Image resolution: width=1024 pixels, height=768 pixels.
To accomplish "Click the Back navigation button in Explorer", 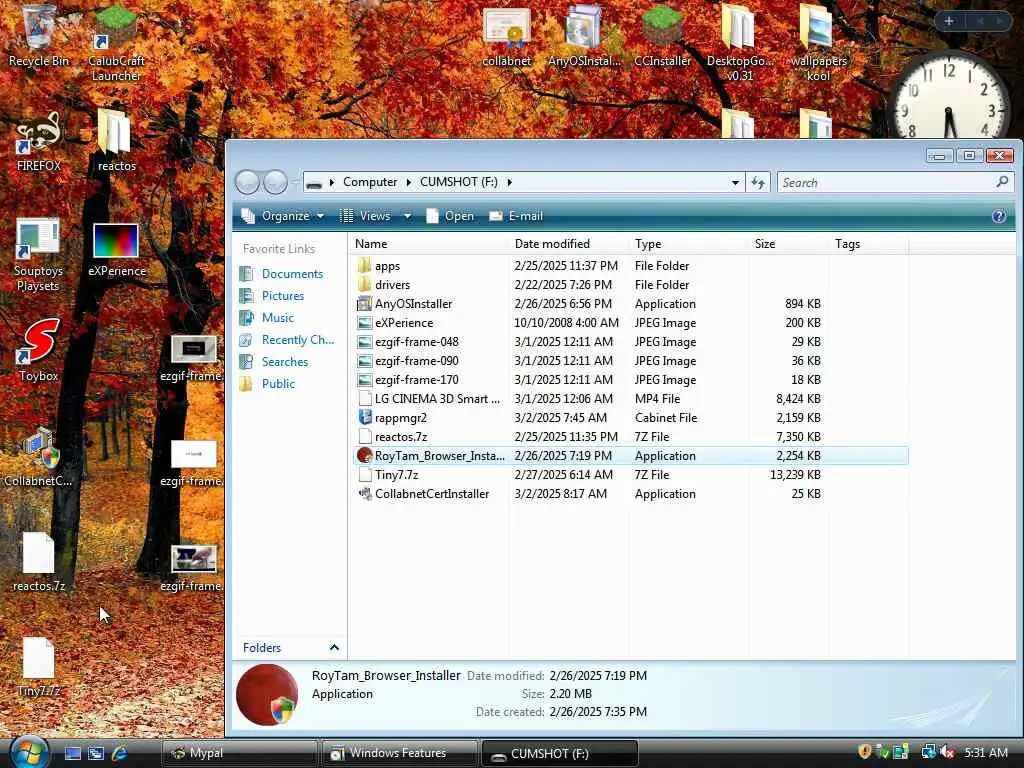I will tap(248, 182).
